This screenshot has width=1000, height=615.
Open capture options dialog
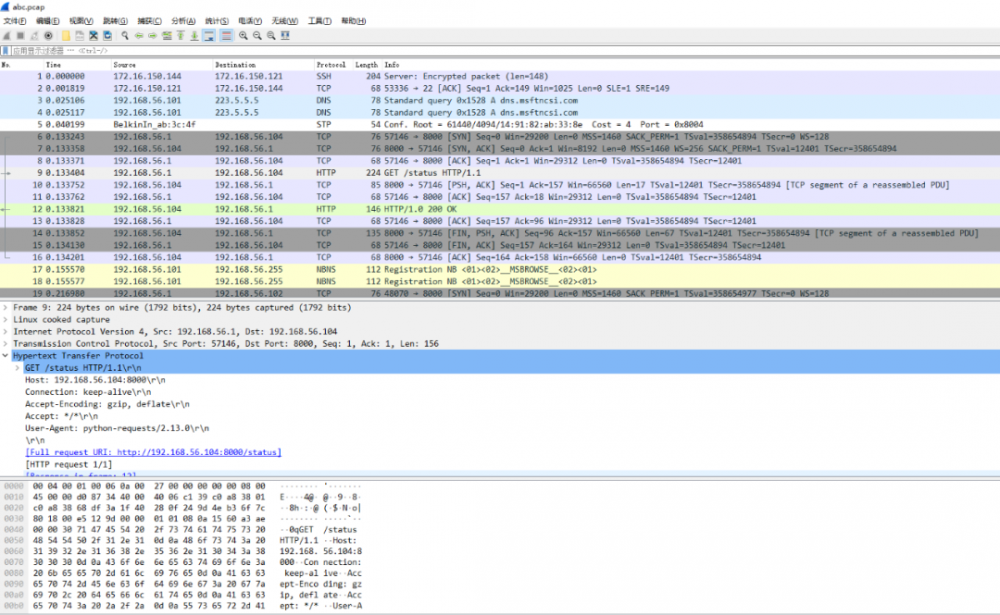(x=48, y=36)
